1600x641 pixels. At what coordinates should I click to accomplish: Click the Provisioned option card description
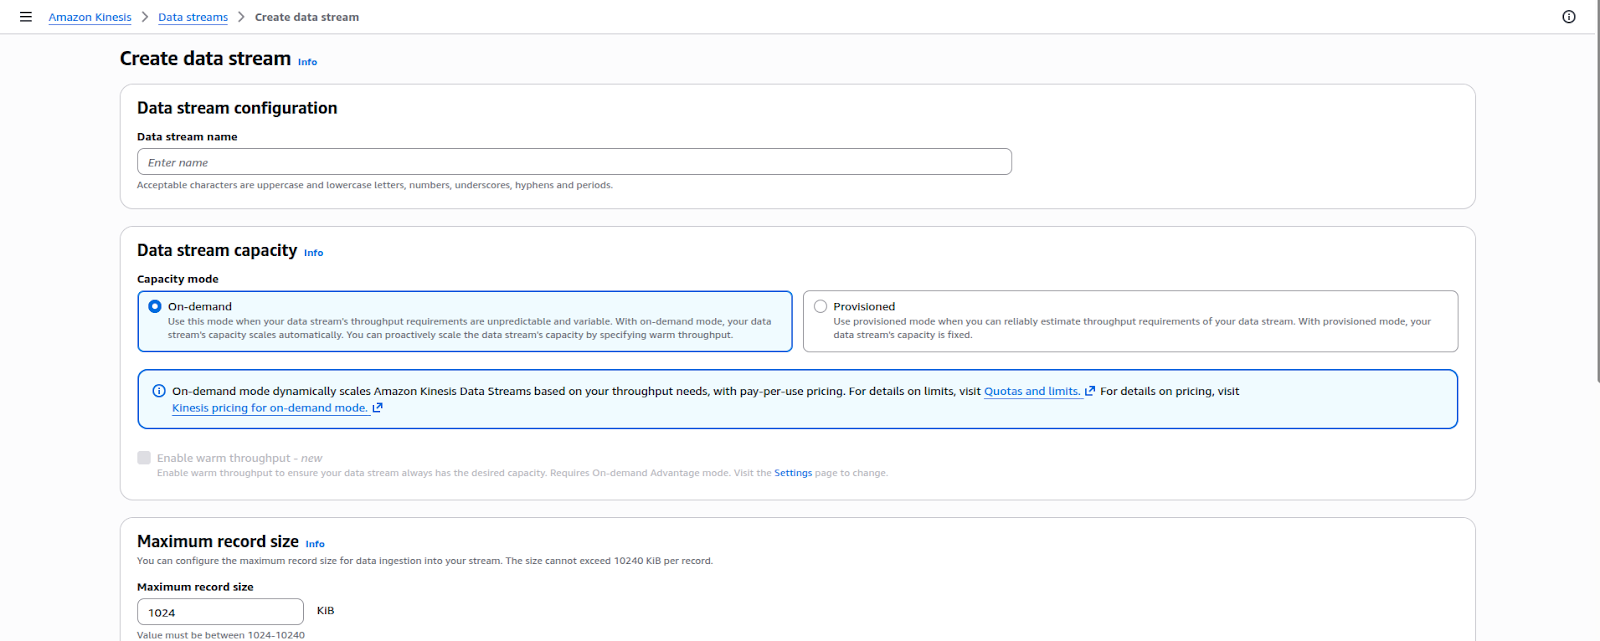click(x=1132, y=328)
